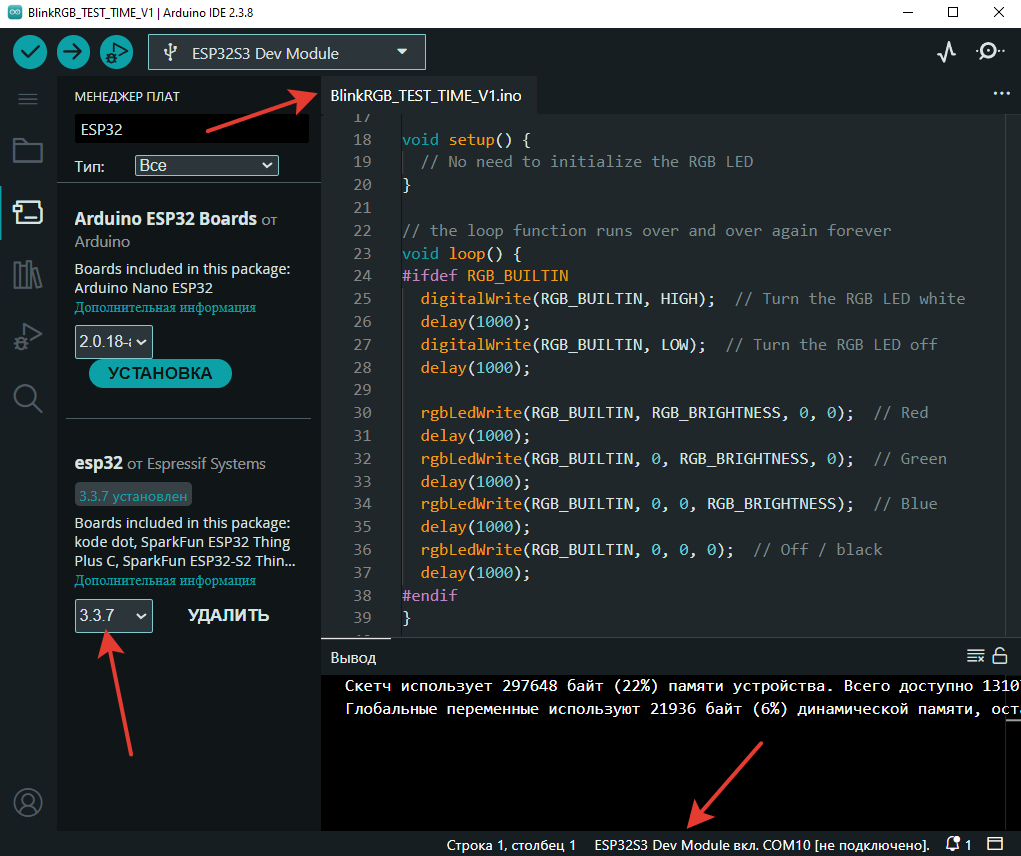1021x856 pixels.
Task: Open the Serial Monitor icon
Action: click(989, 51)
